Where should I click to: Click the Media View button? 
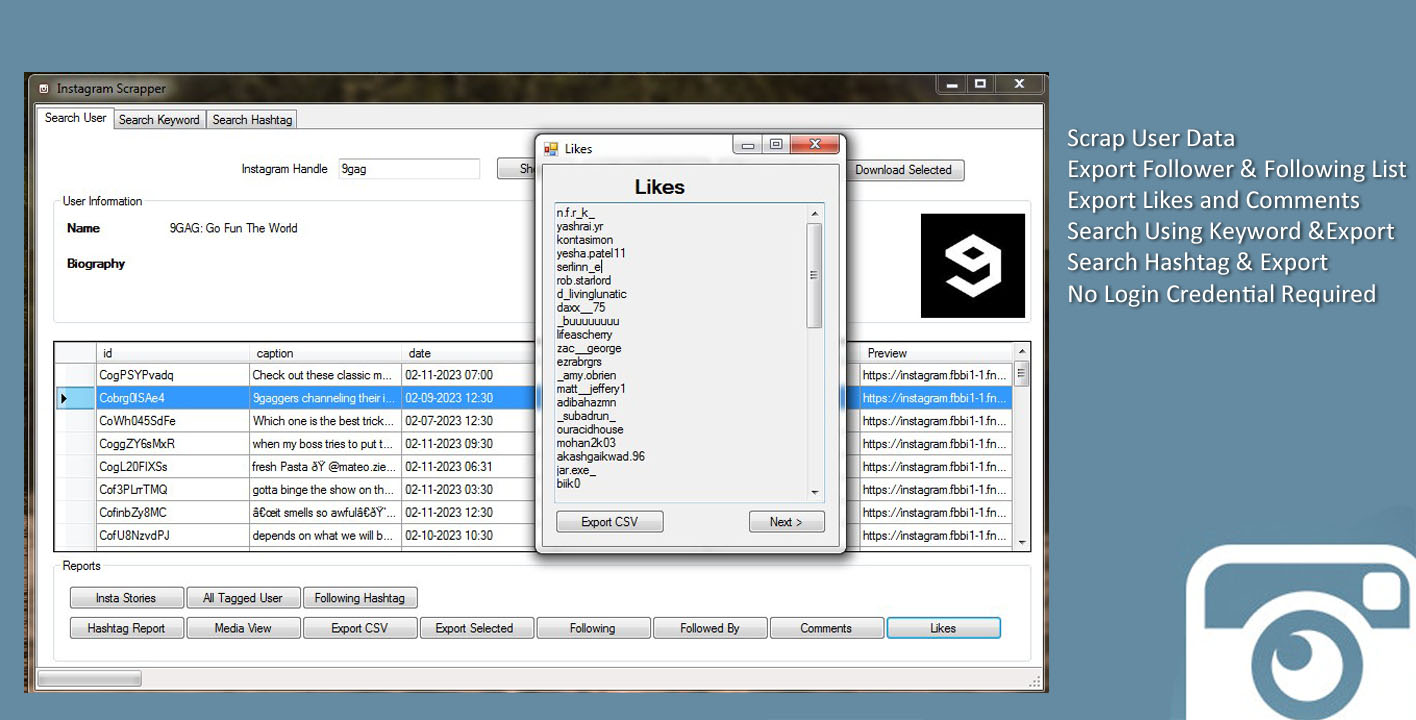coord(243,628)
